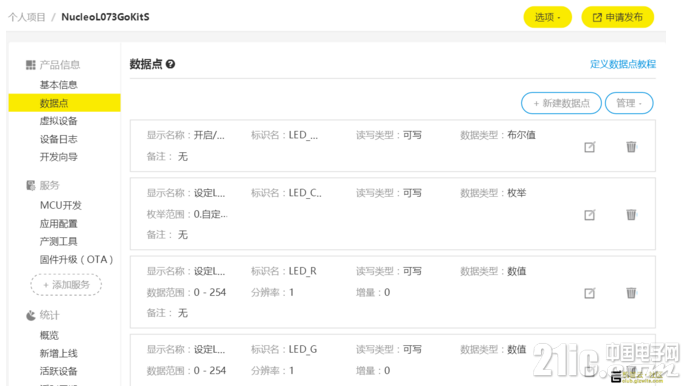Viewport: 687px width, 386px height.
Task: Delete the boolean LED on/off data point
Action: coord(631,146)
